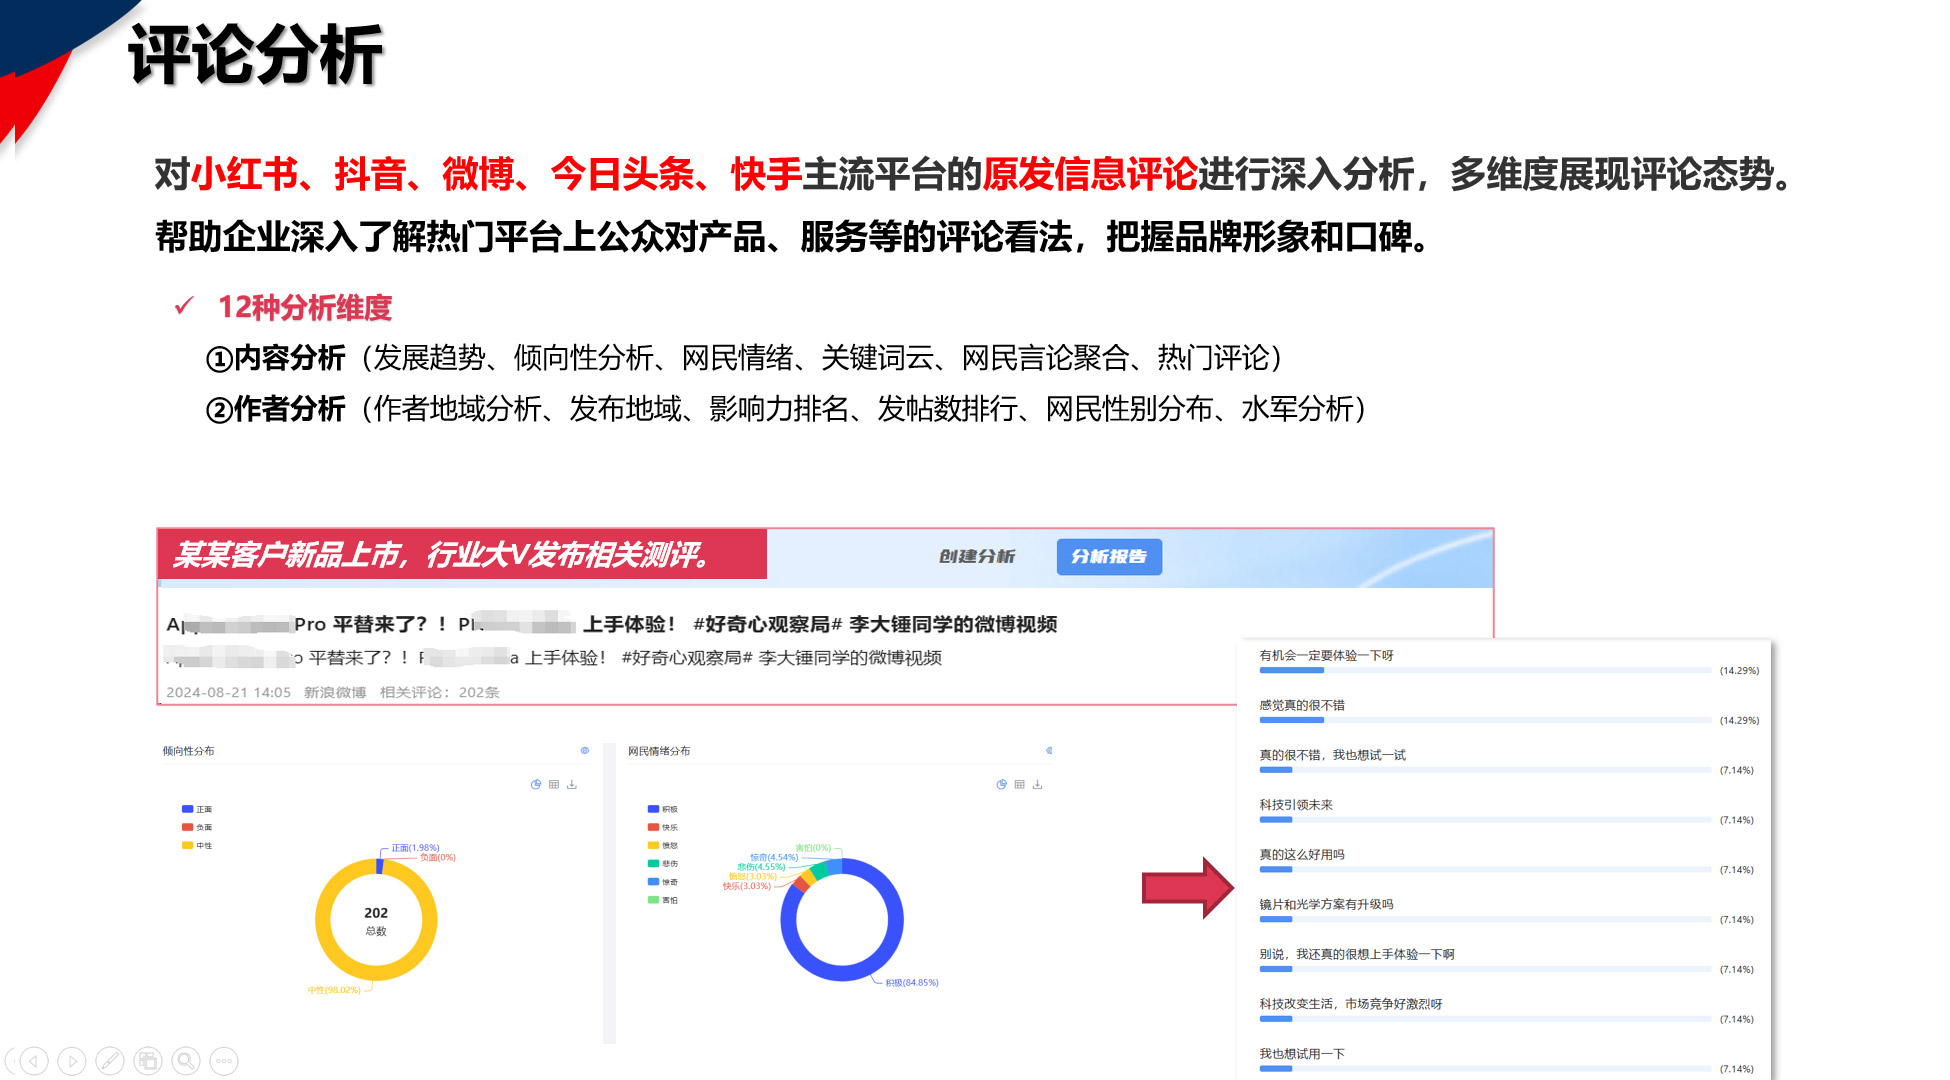1950x1080 pixels.
Task: Open the more slideshow options menu
Action: pyautogui.click(x=224, y=1061)
